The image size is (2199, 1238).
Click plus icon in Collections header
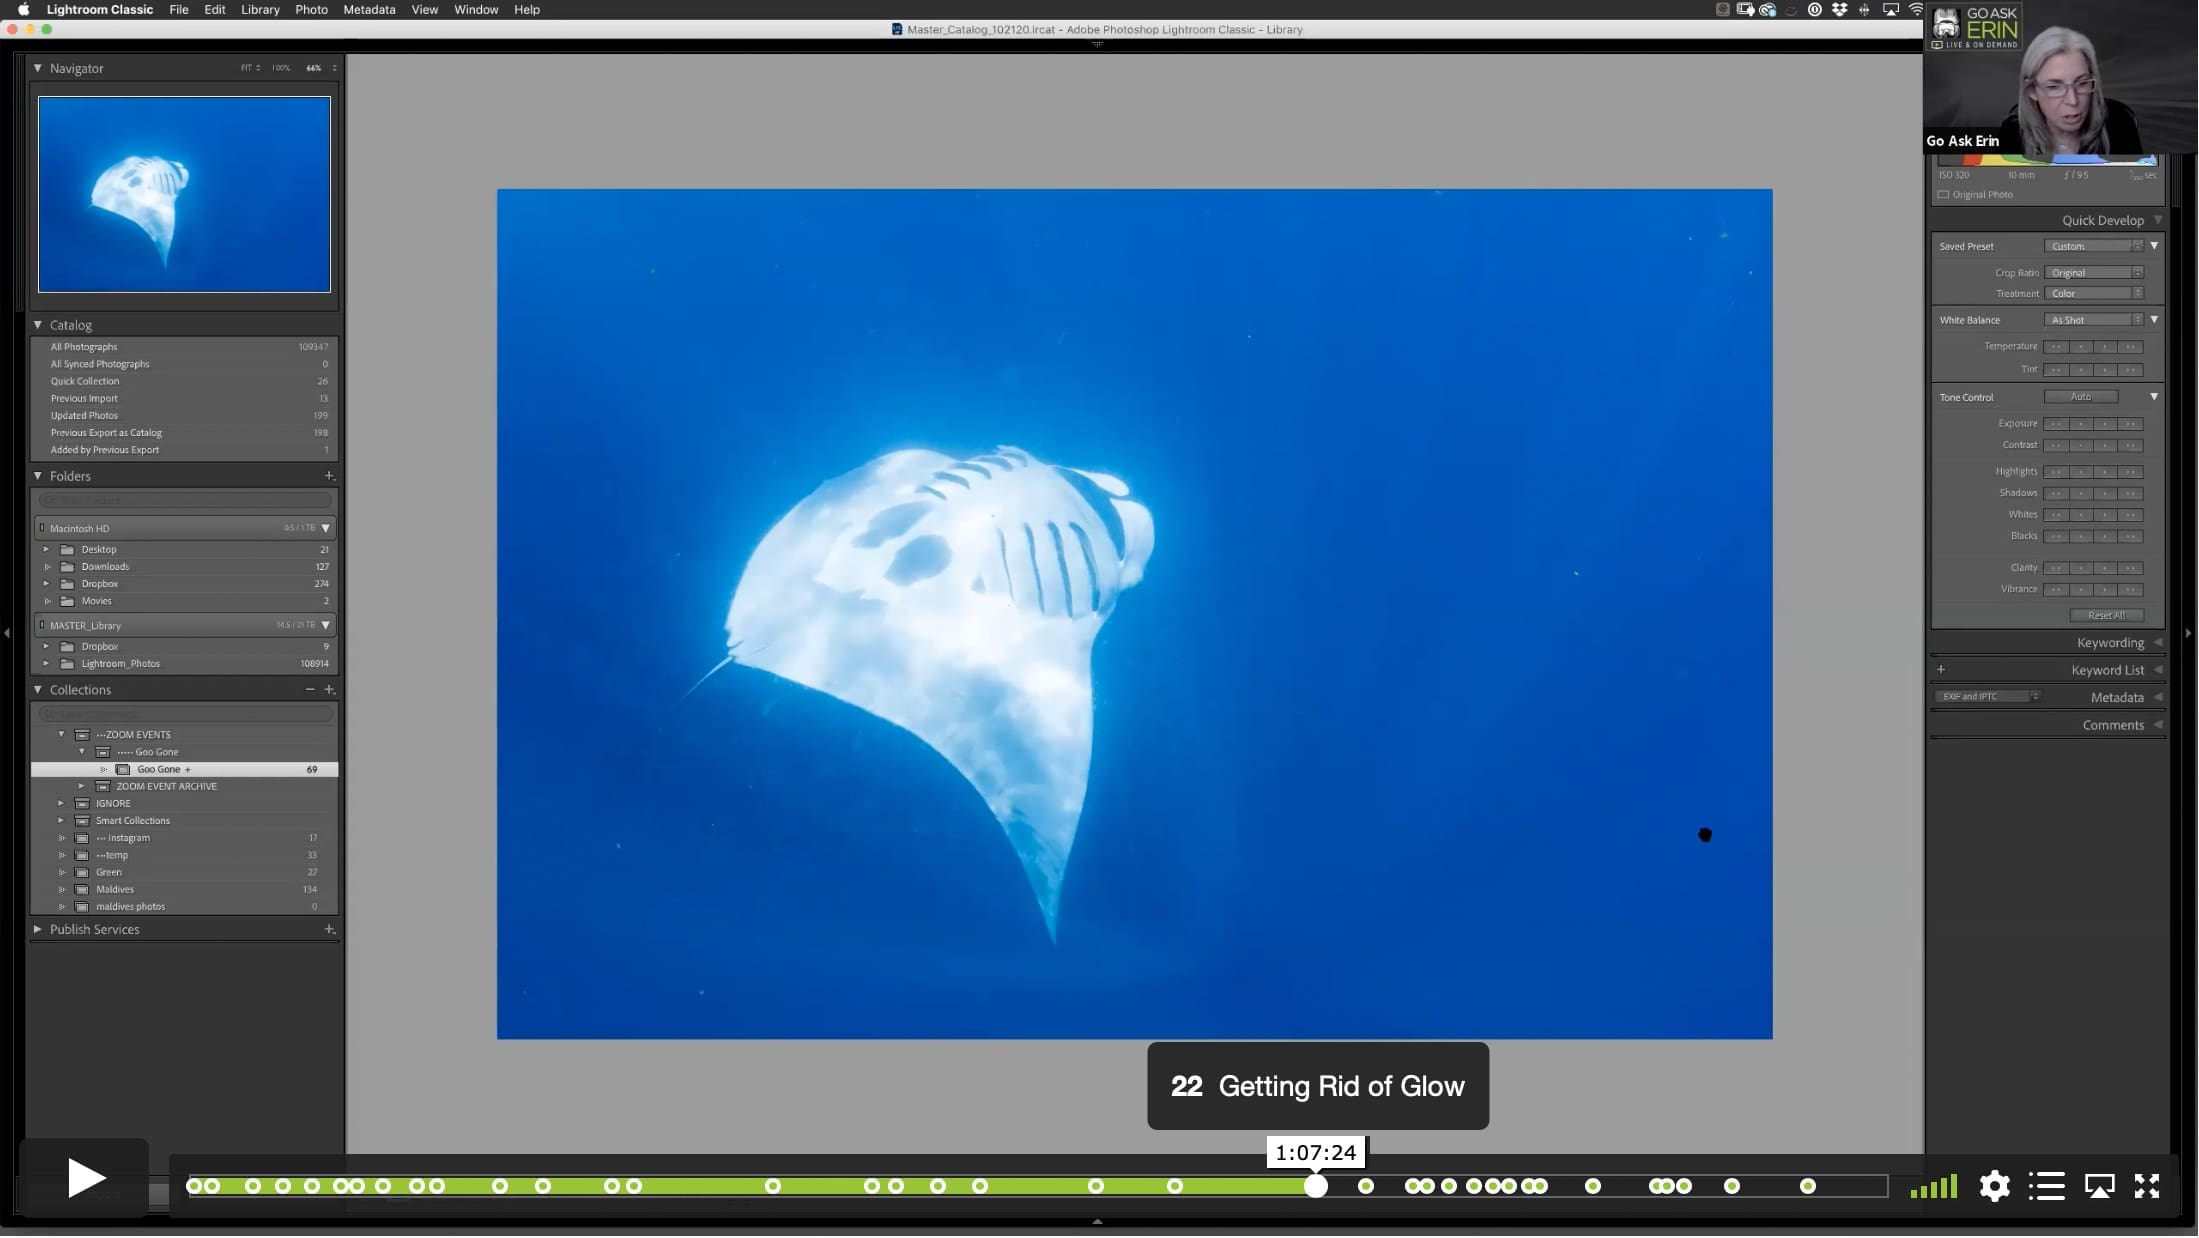click(x=329, y=690)
